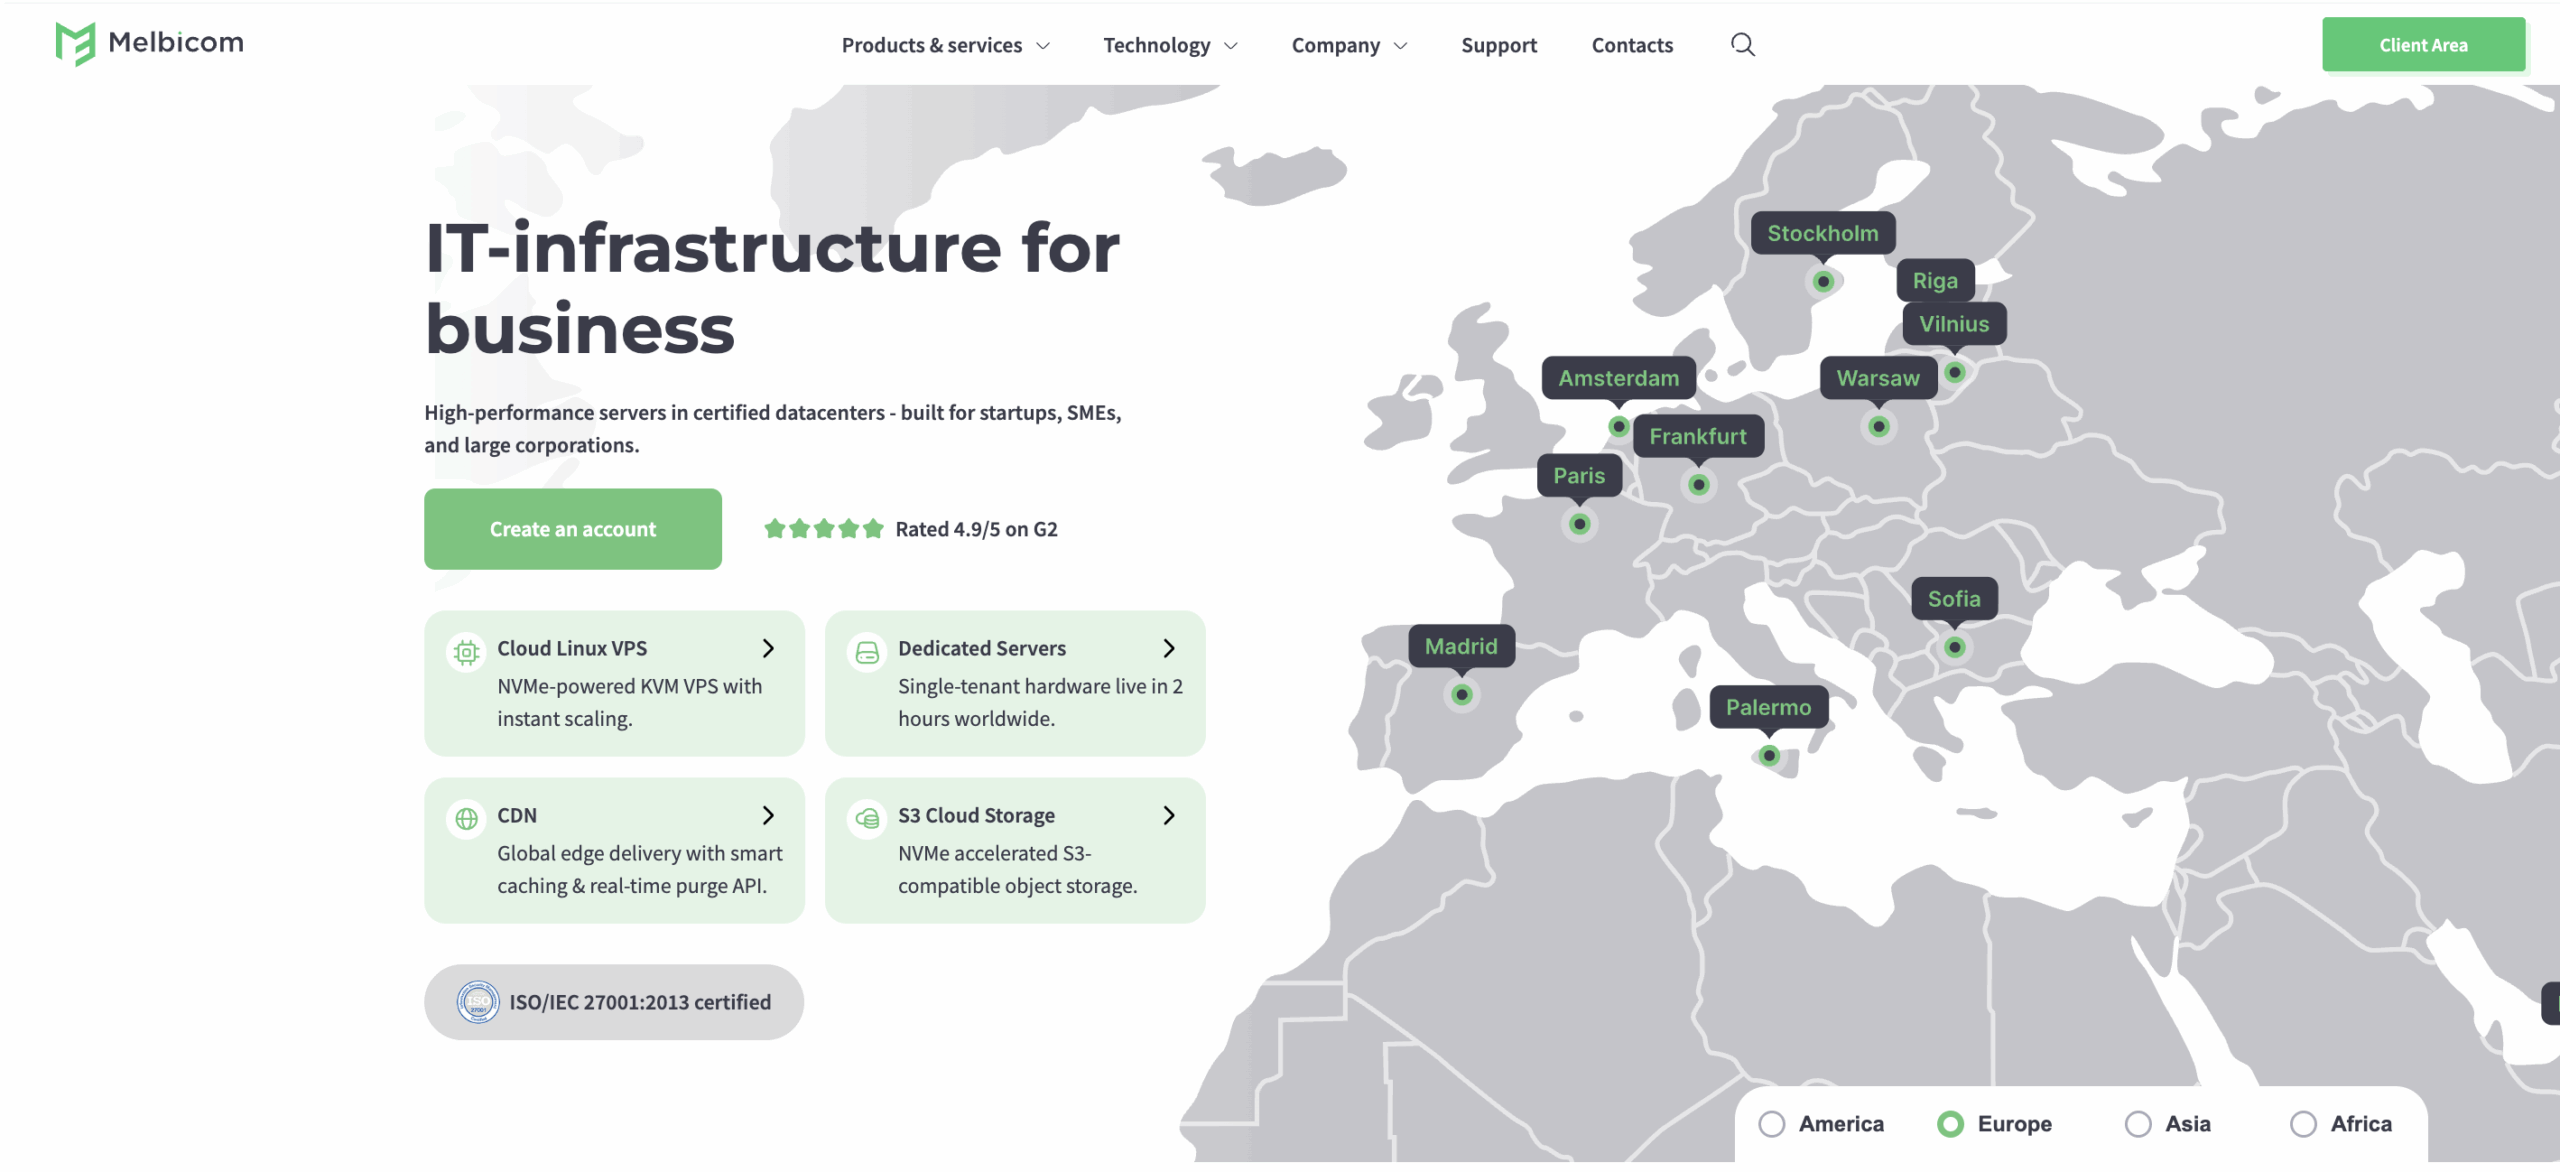Click the ISO 27001 certification badge icon
This screenshot has height=1172, width=2560.
click(x=478, y=1002)
